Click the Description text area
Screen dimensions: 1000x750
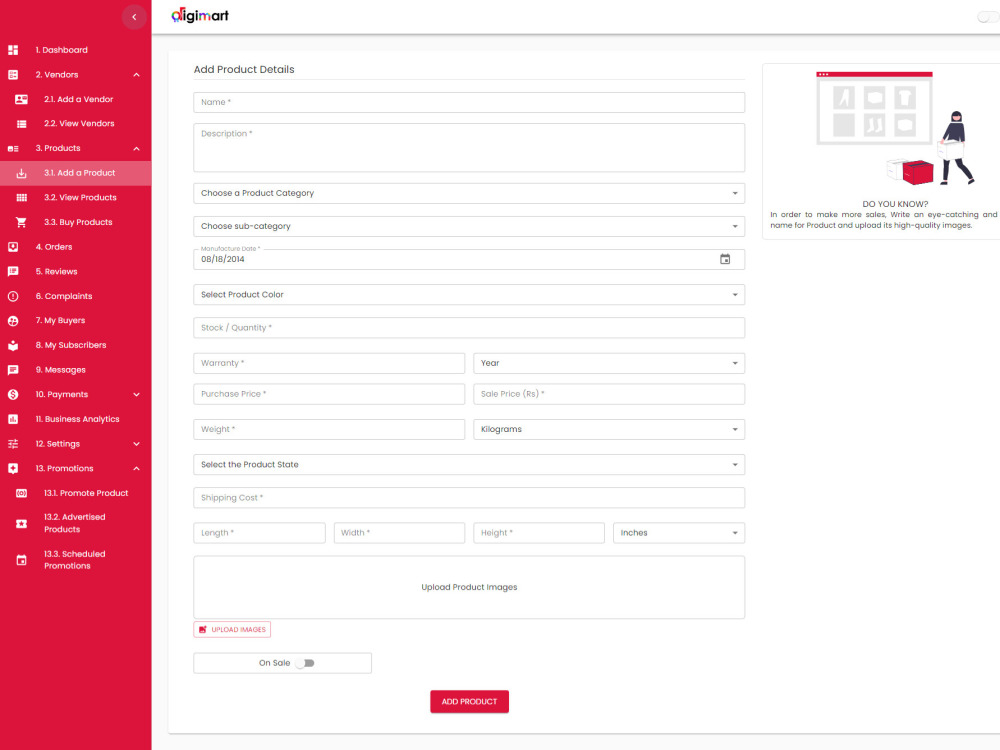click(x=469, y=148)
